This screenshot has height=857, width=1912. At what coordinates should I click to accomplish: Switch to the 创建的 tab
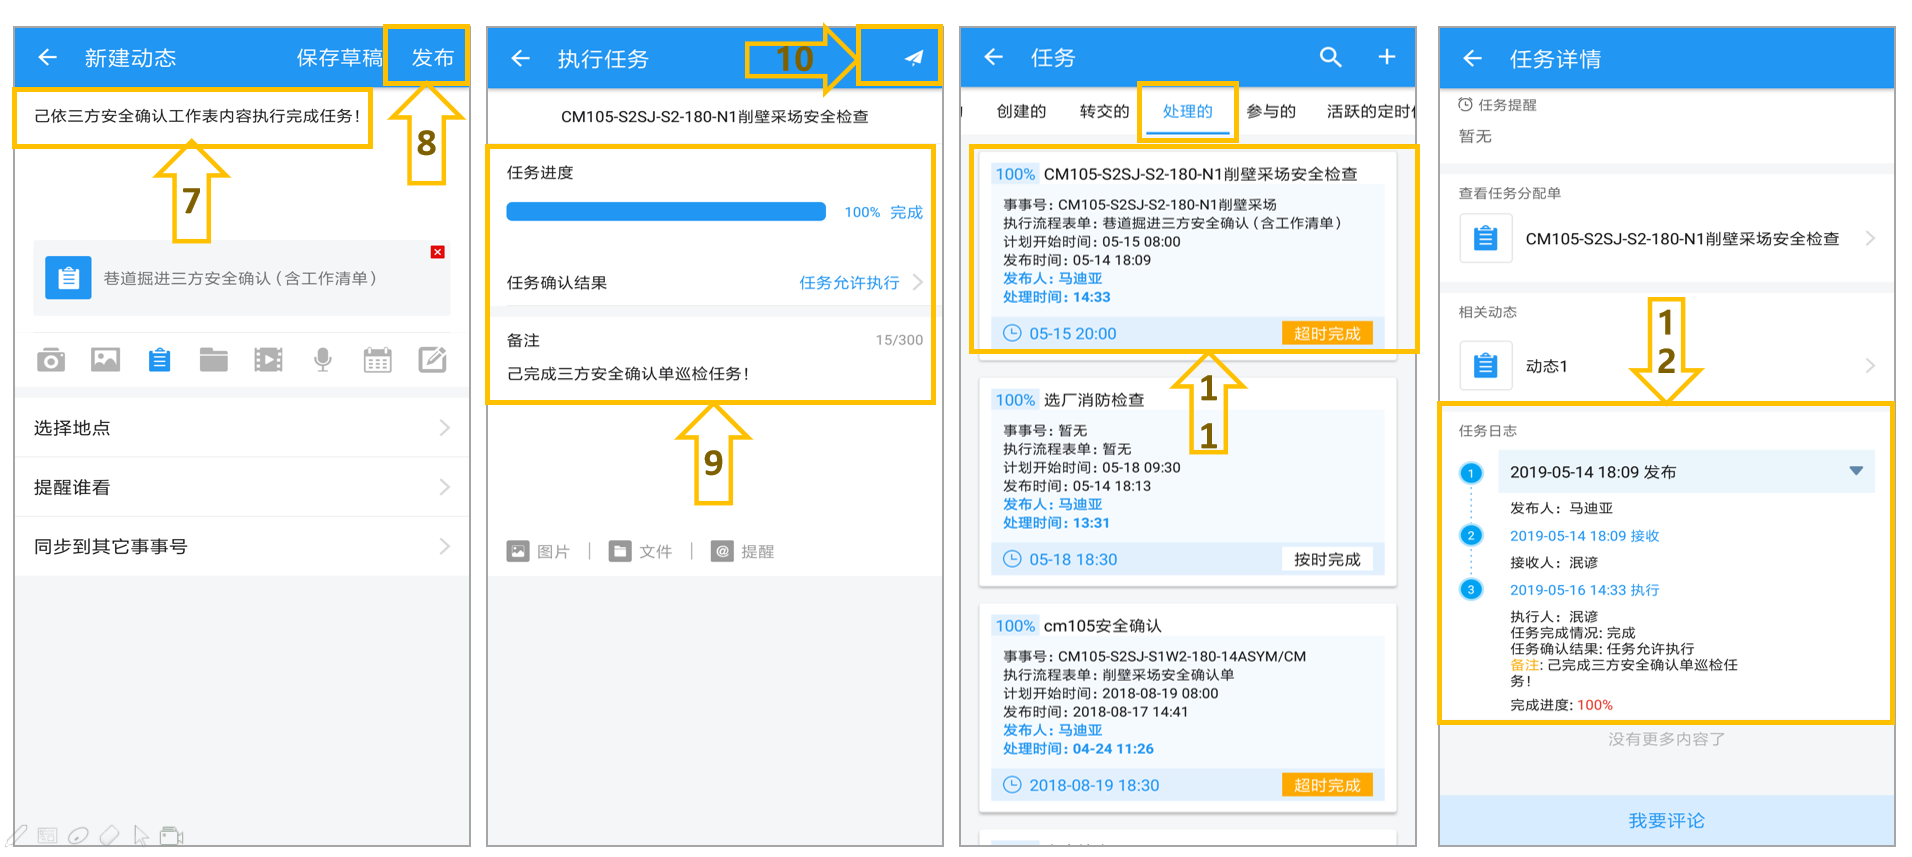[x=1021, y=111]
